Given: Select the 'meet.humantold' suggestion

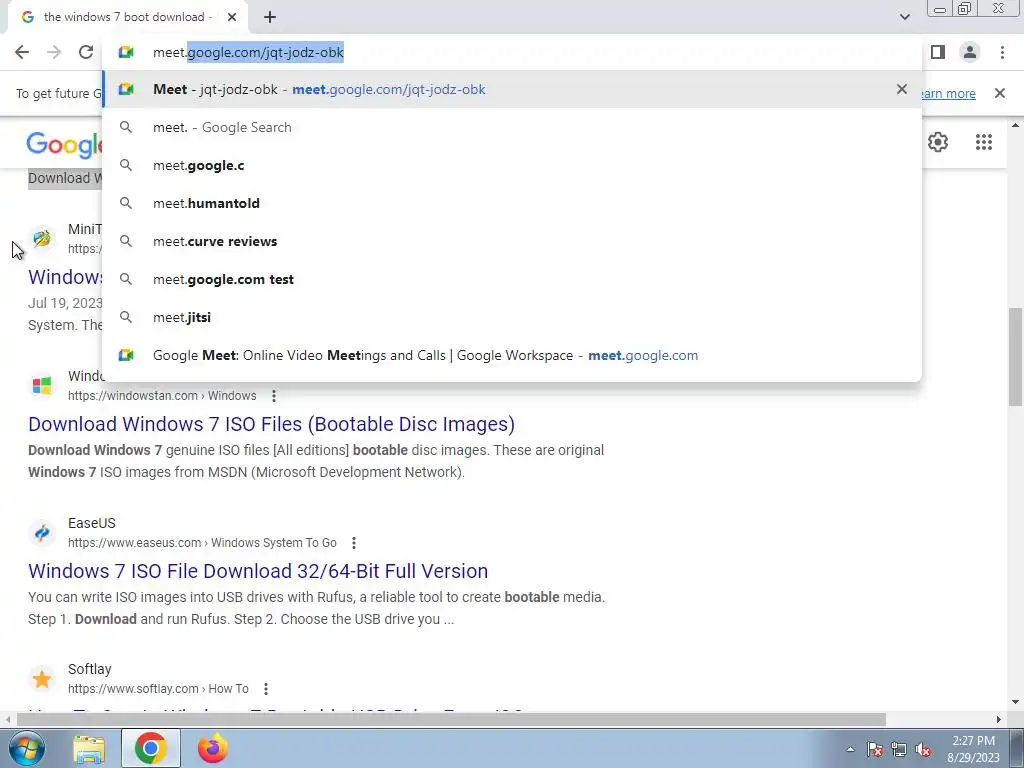Looking at the screenshot, I should pos(512,203).
